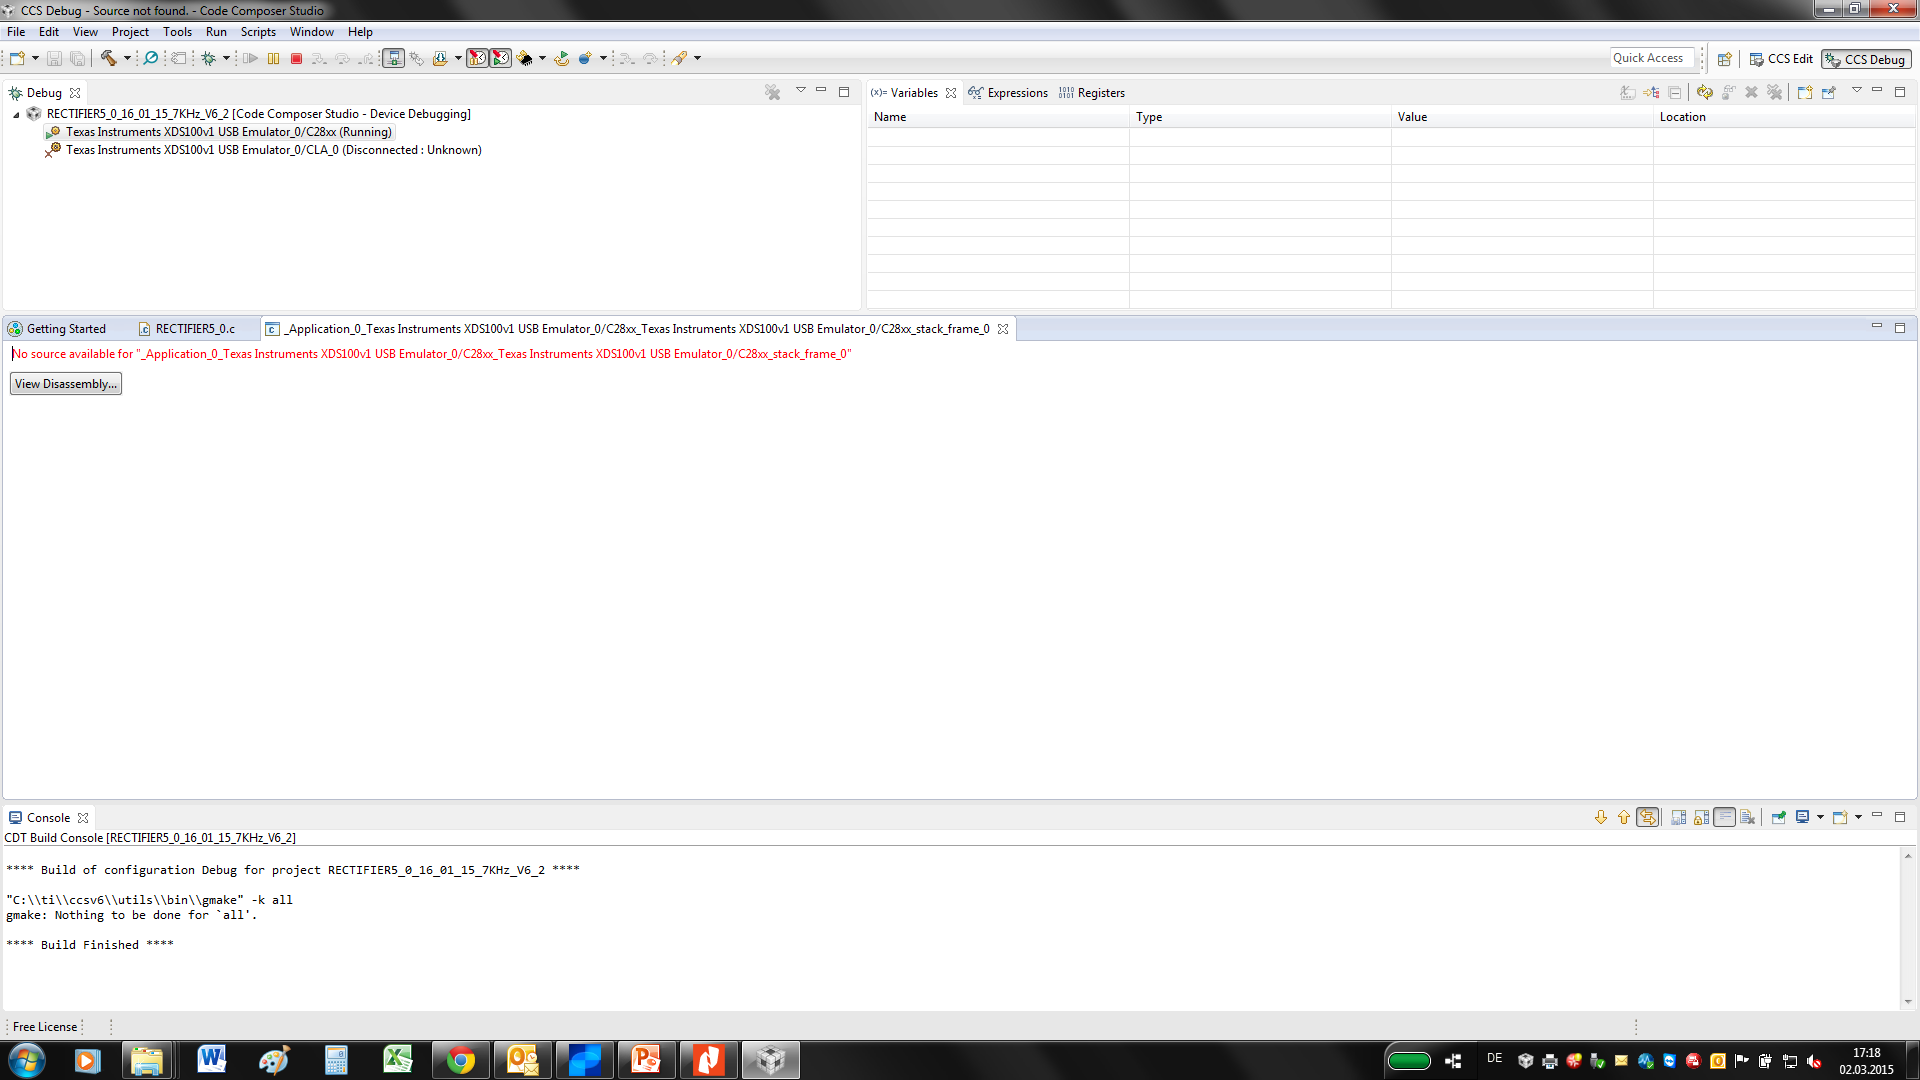Click the hammer Build icon
The height and width of the screenshot is (1080, 1920).
pyautogui.click(x=108, y=58)
